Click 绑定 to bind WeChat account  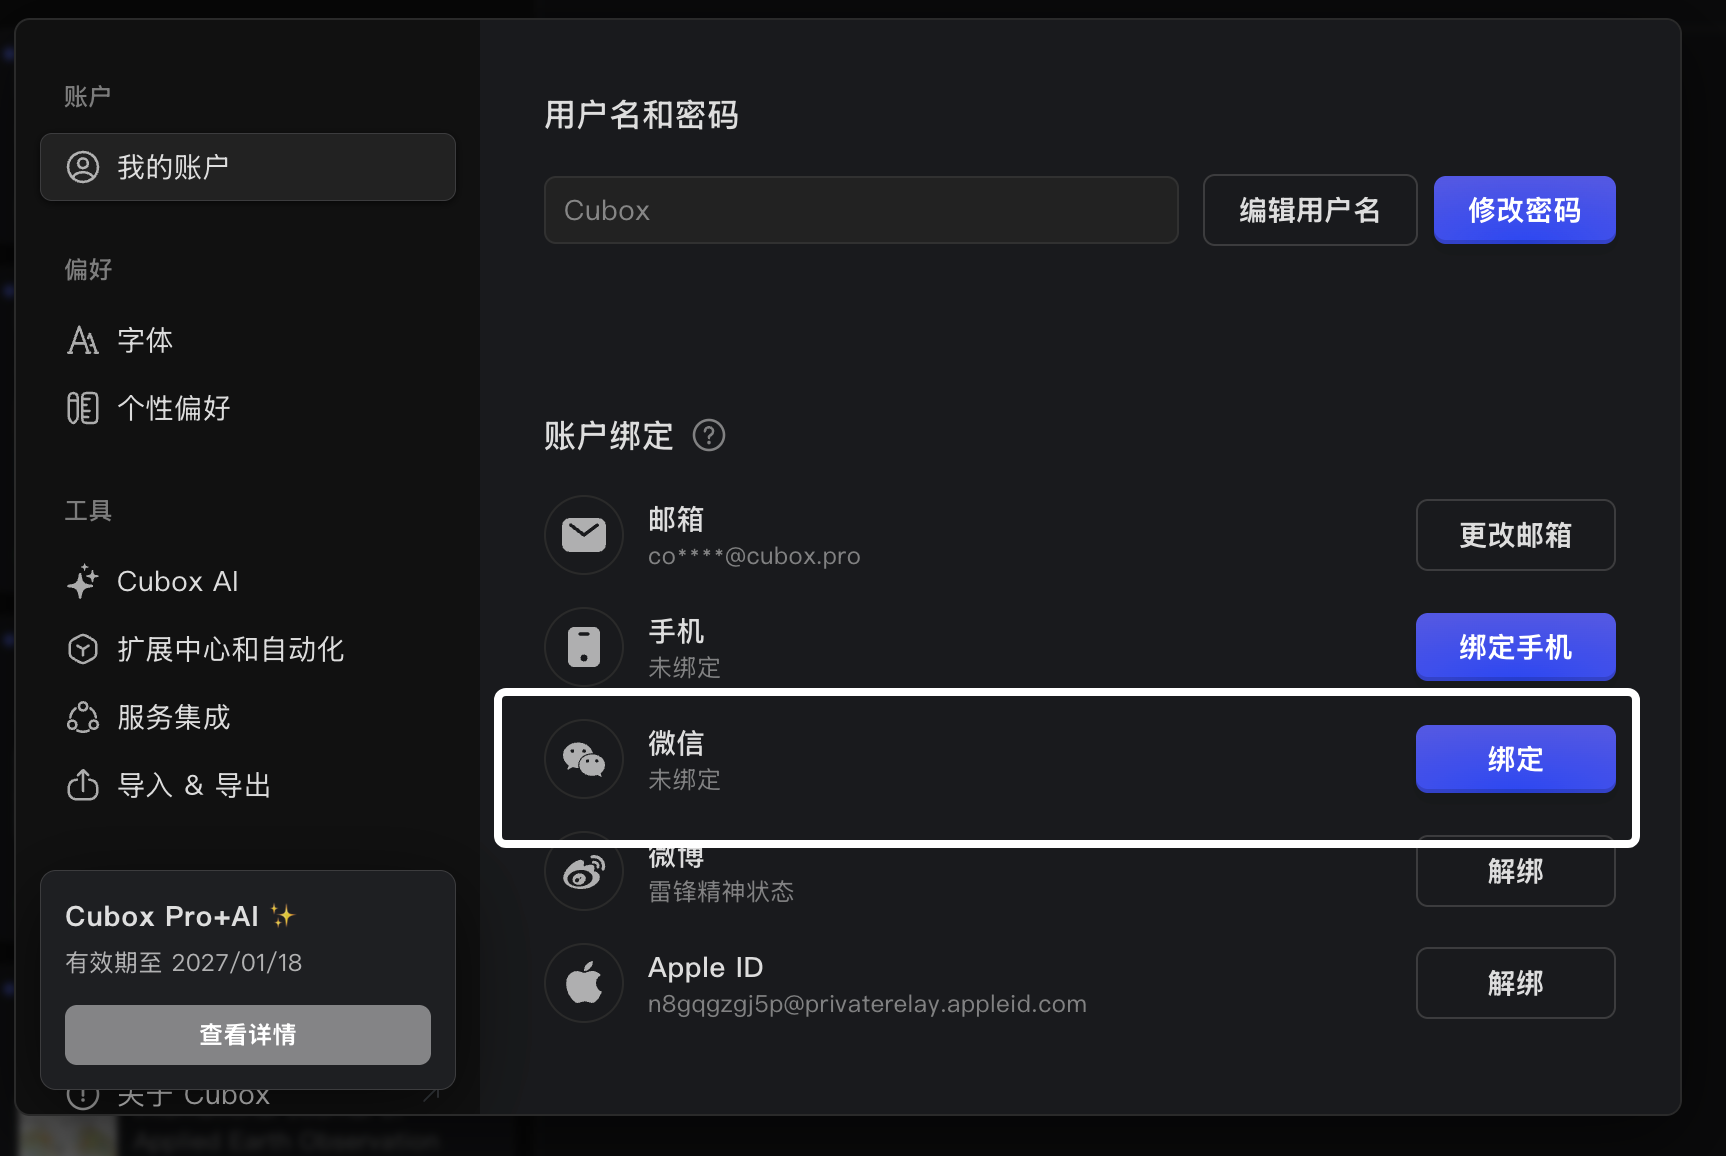click(1515, 759)
